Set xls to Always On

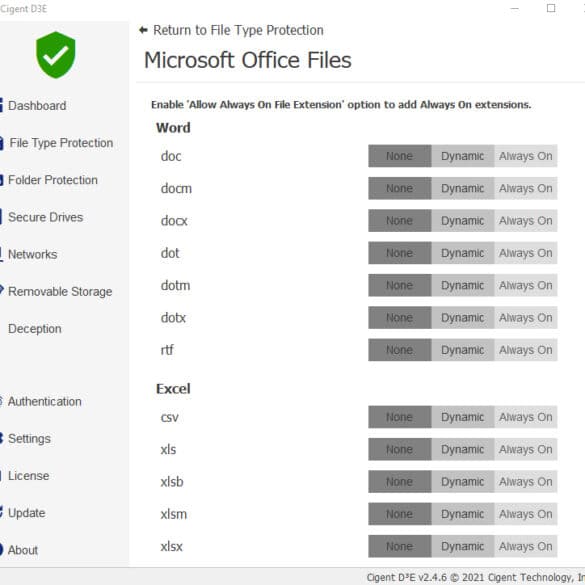pos(526,449)
